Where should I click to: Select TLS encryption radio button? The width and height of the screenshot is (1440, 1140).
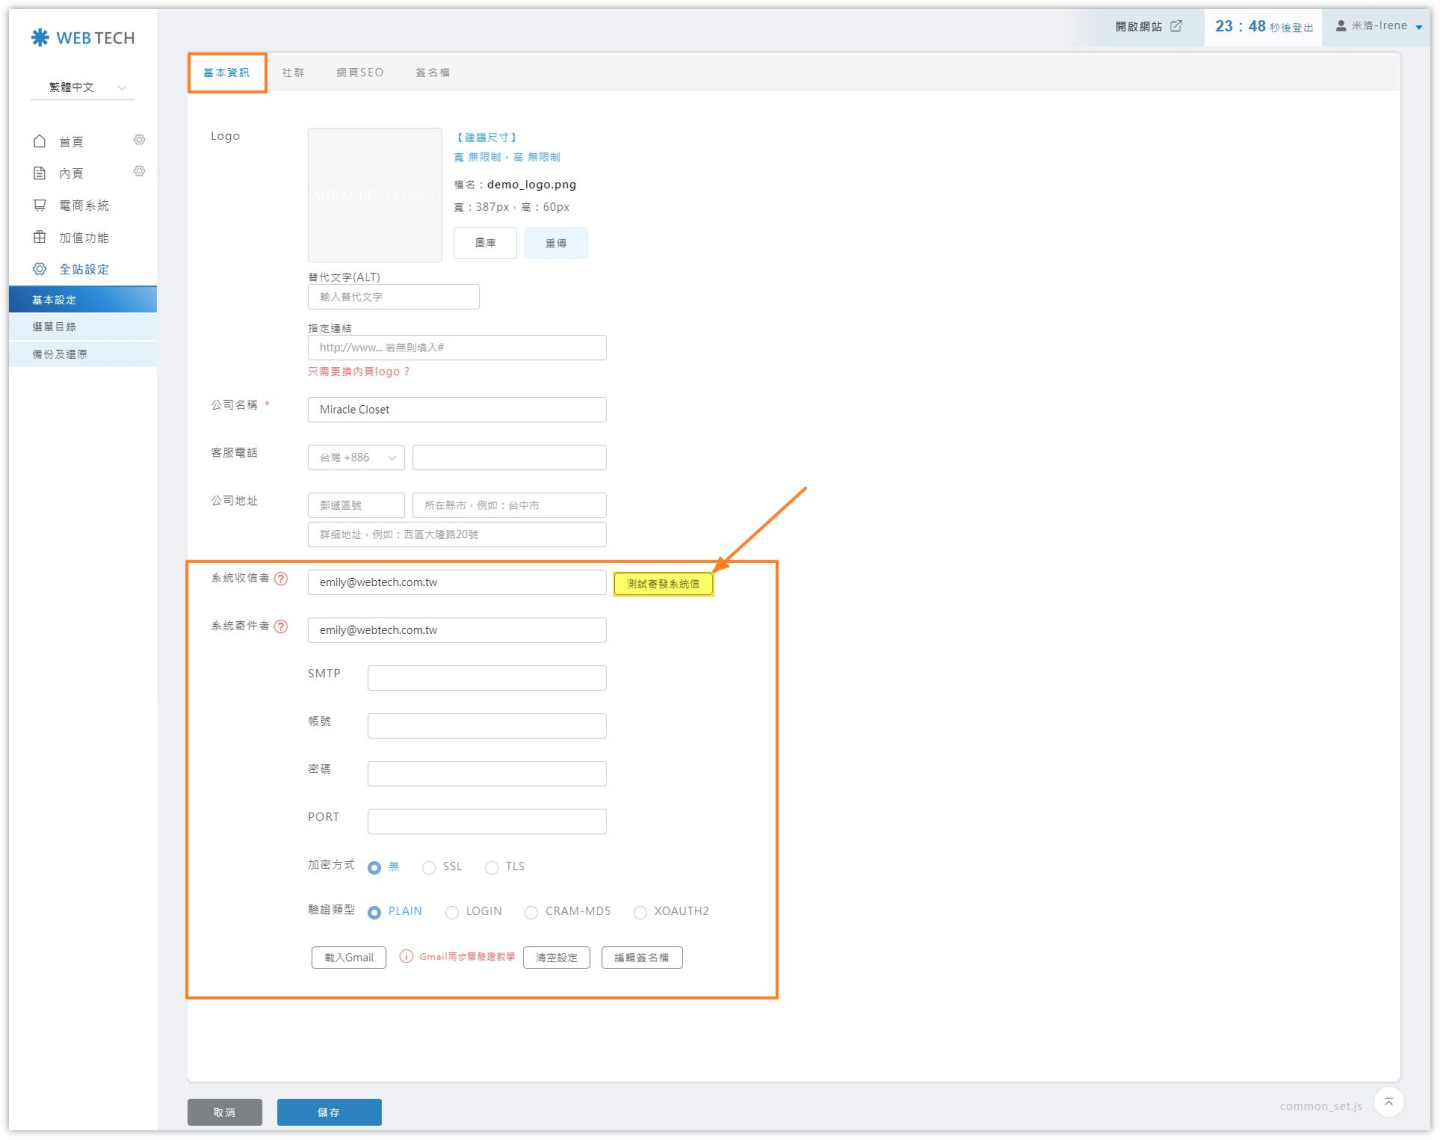[x=492, y=868]
